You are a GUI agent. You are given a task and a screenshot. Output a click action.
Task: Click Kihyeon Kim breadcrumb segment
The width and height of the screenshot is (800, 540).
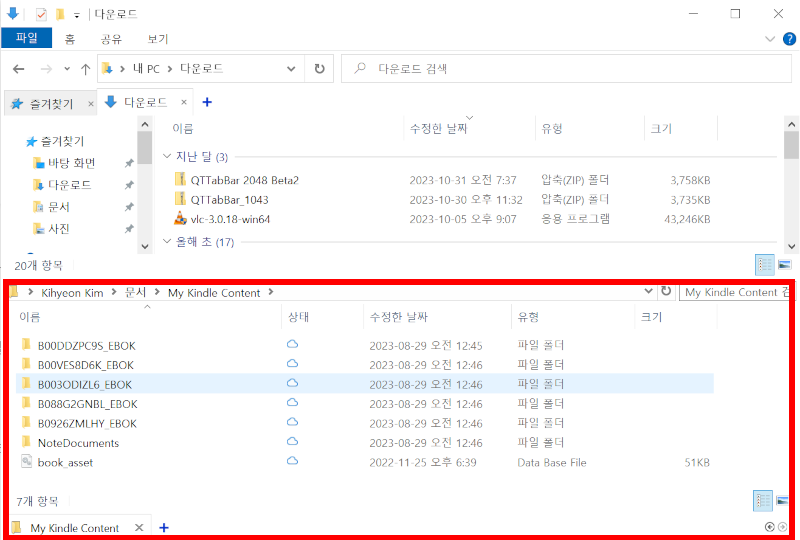(x=72, y=293)
